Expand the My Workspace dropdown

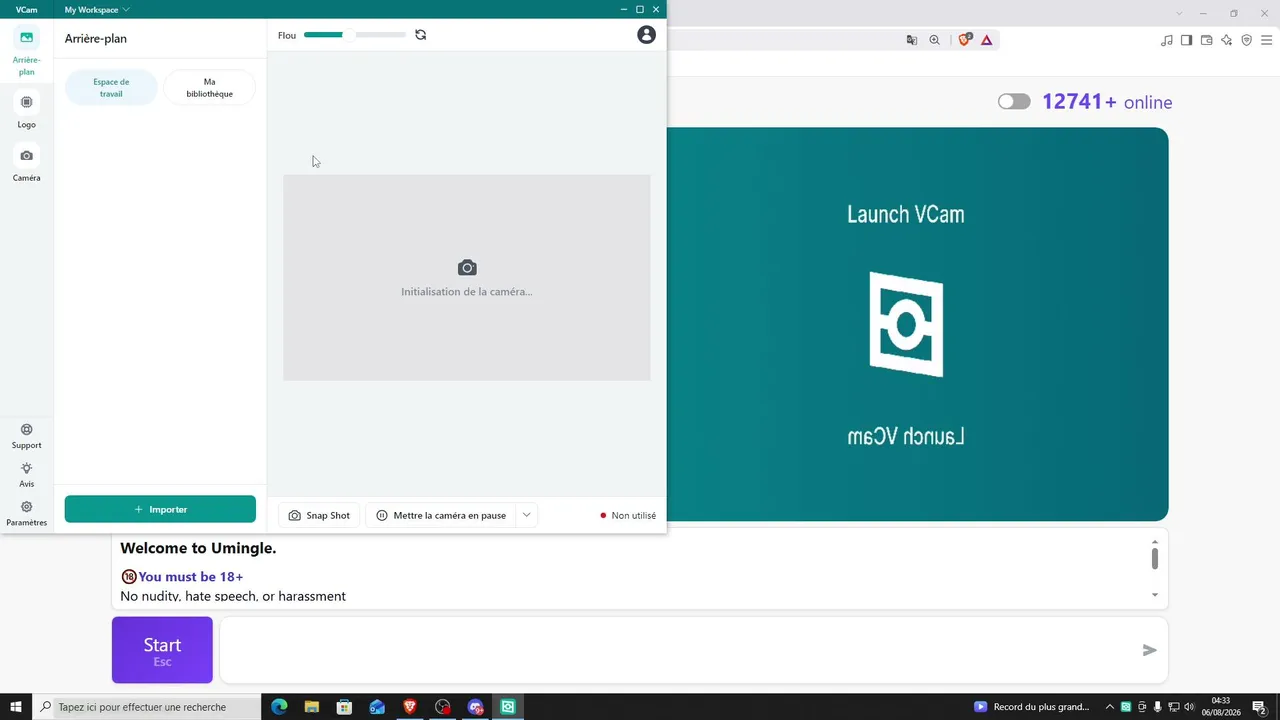tap(97, 10)
